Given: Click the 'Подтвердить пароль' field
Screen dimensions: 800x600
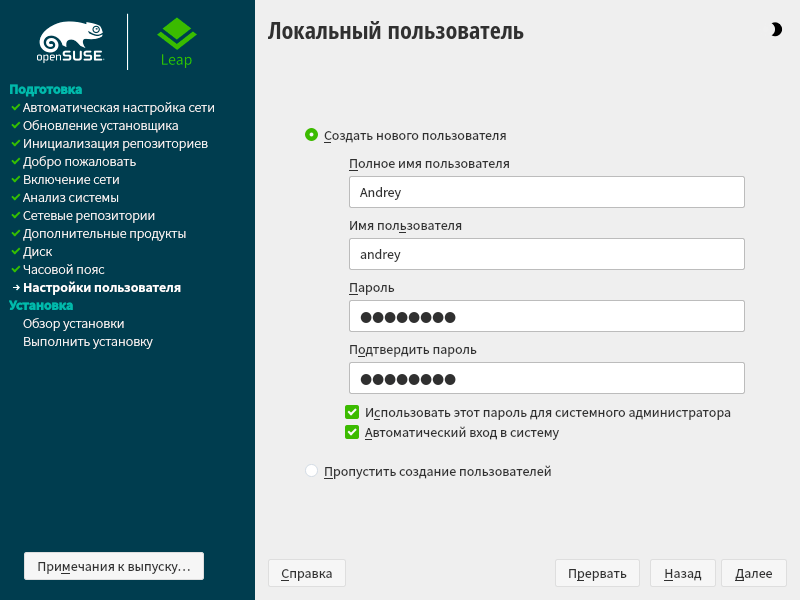Looking at the screenshot, I should [x=546, y=378].
